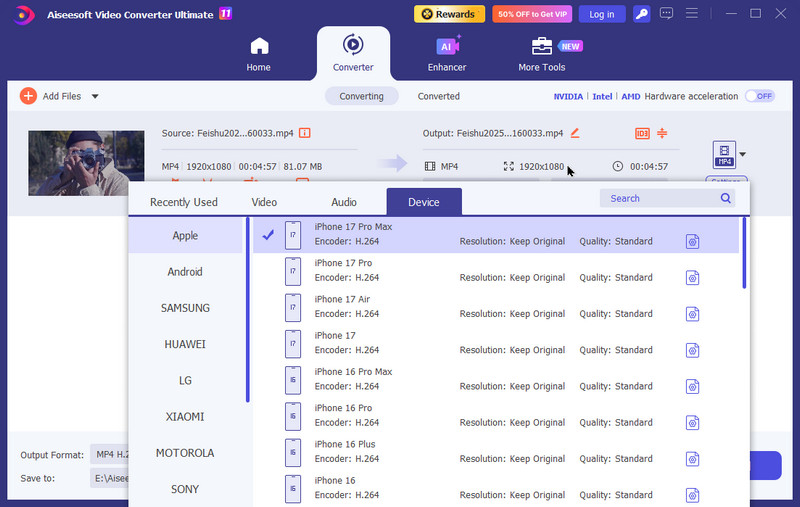The height and width of the screenshot is (507, 800).
Task: Open the MP4 output format dropdown arrow
Action: pyautogui.click(x=742, y=154)
